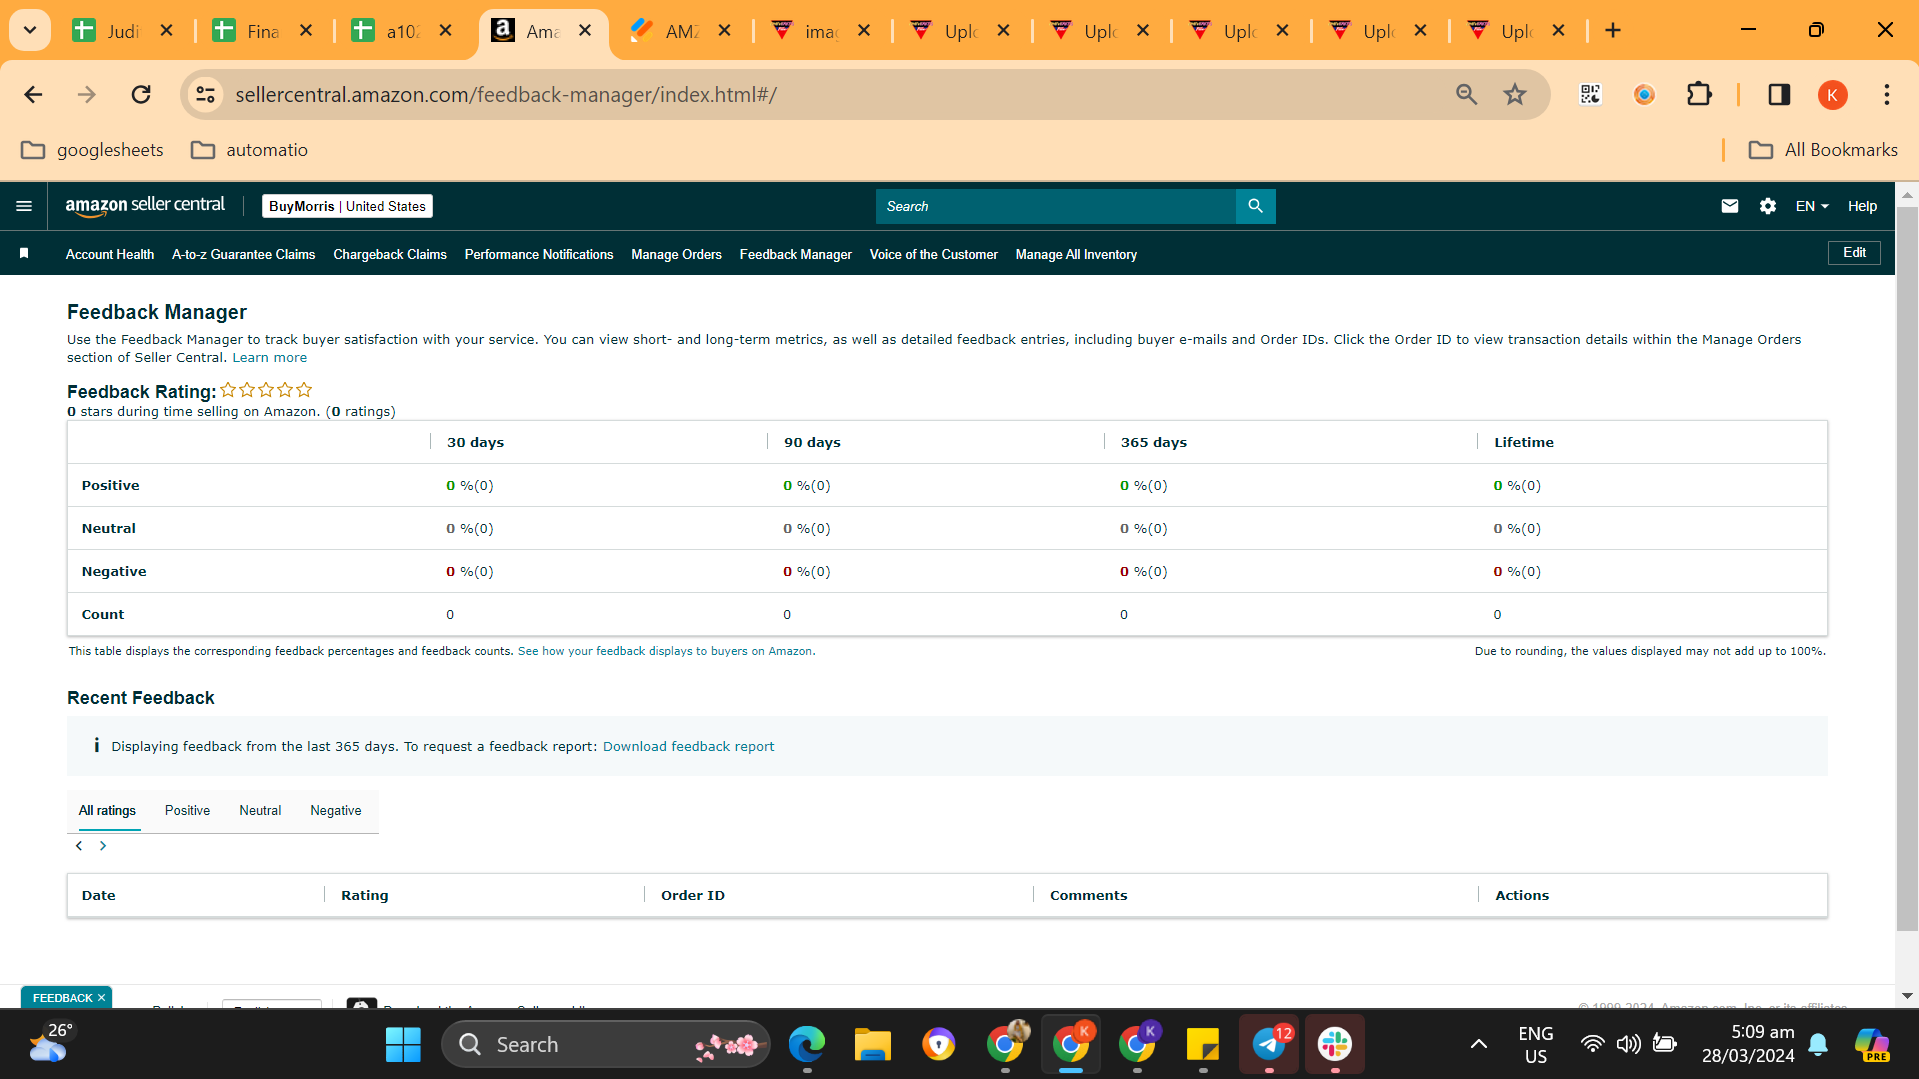Select the All ratings tab

(x=107, y=811)
